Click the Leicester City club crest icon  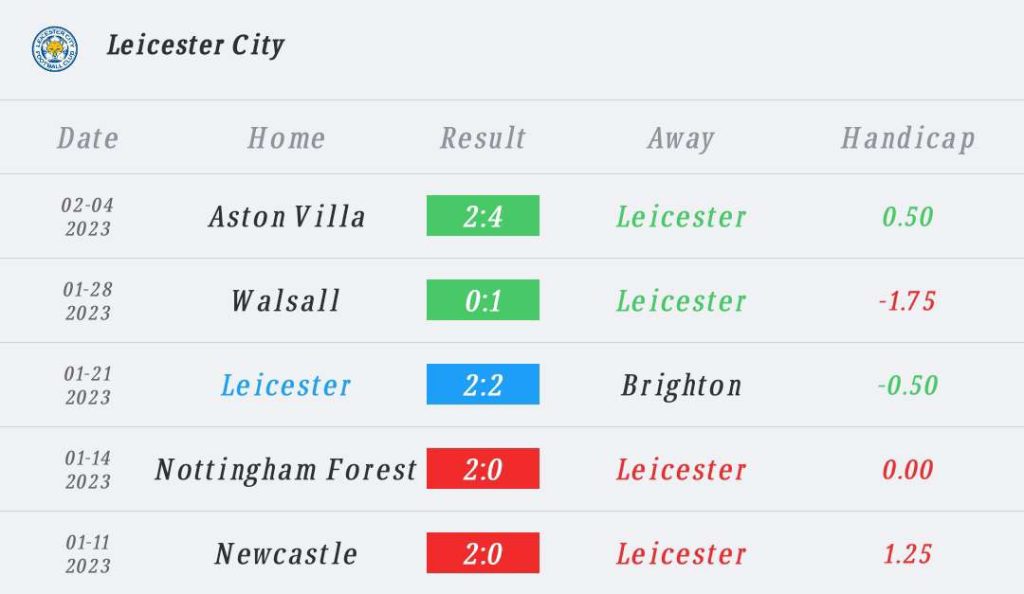click(x=55, y=49)
